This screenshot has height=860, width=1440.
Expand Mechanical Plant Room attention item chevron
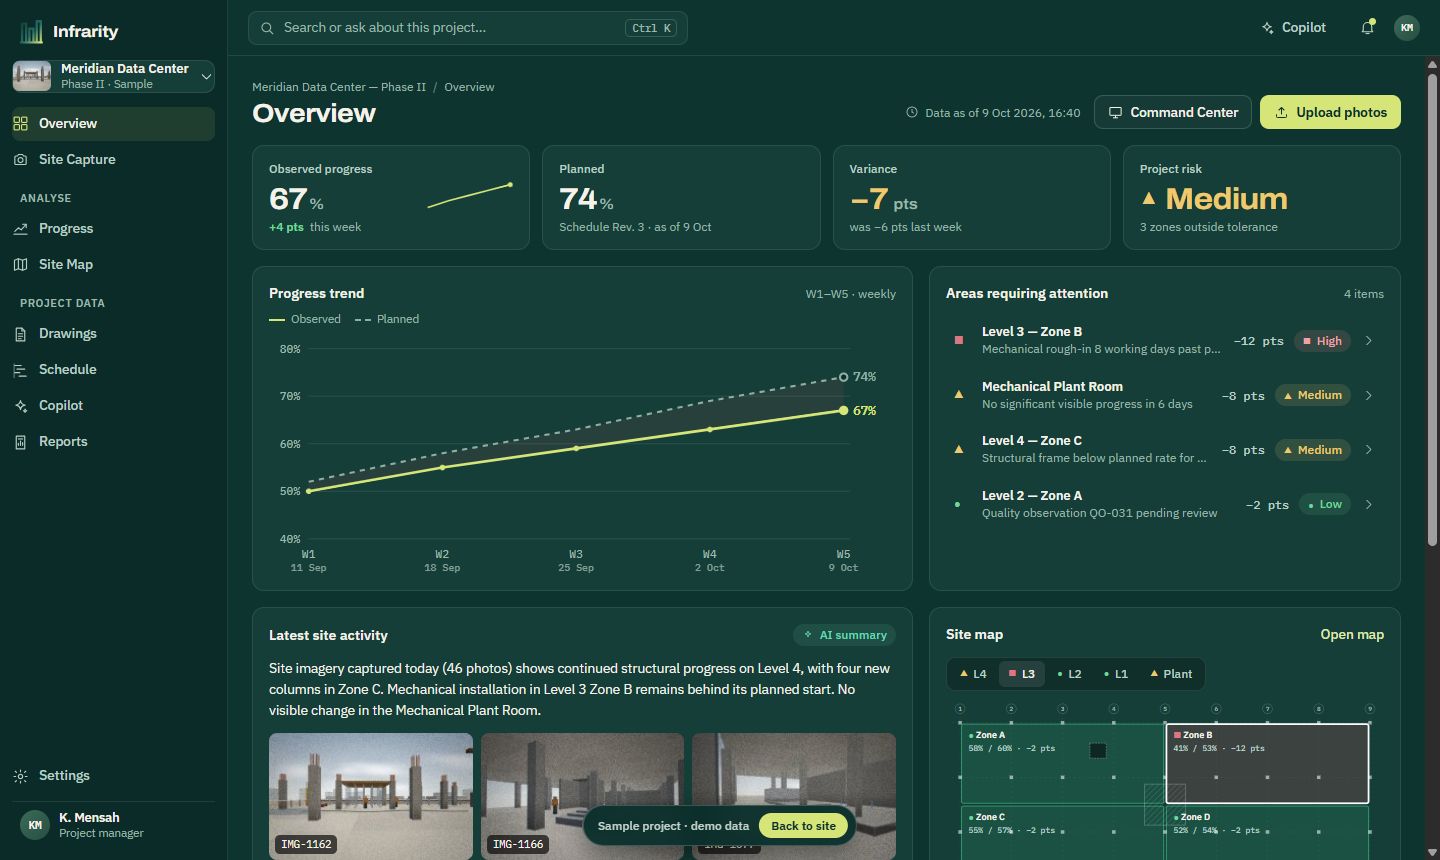pyautogui.click(x=1369, y=395)
